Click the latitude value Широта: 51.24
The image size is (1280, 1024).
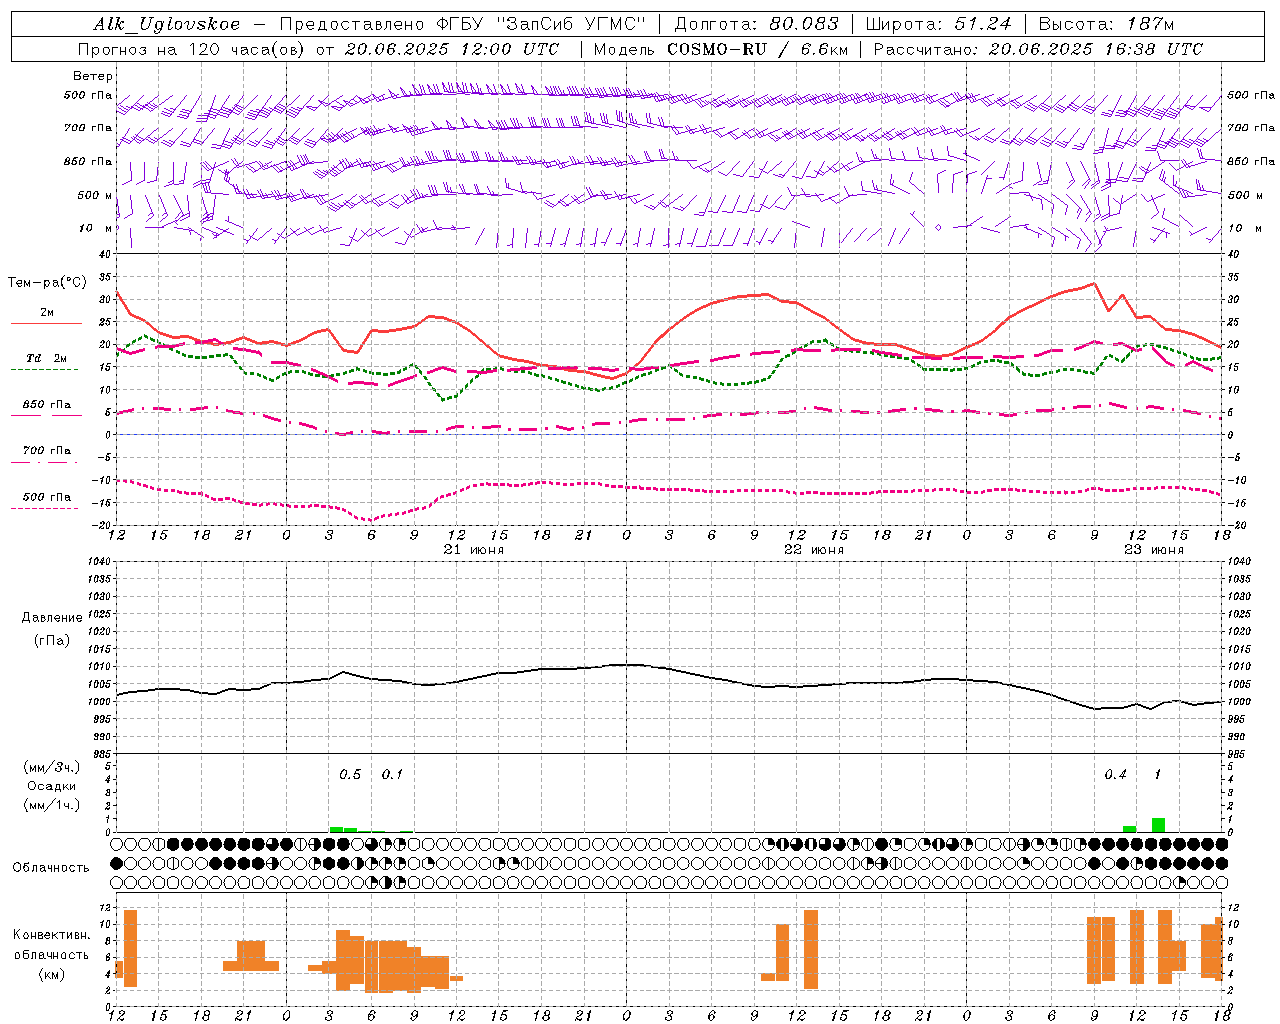point(938,24)
